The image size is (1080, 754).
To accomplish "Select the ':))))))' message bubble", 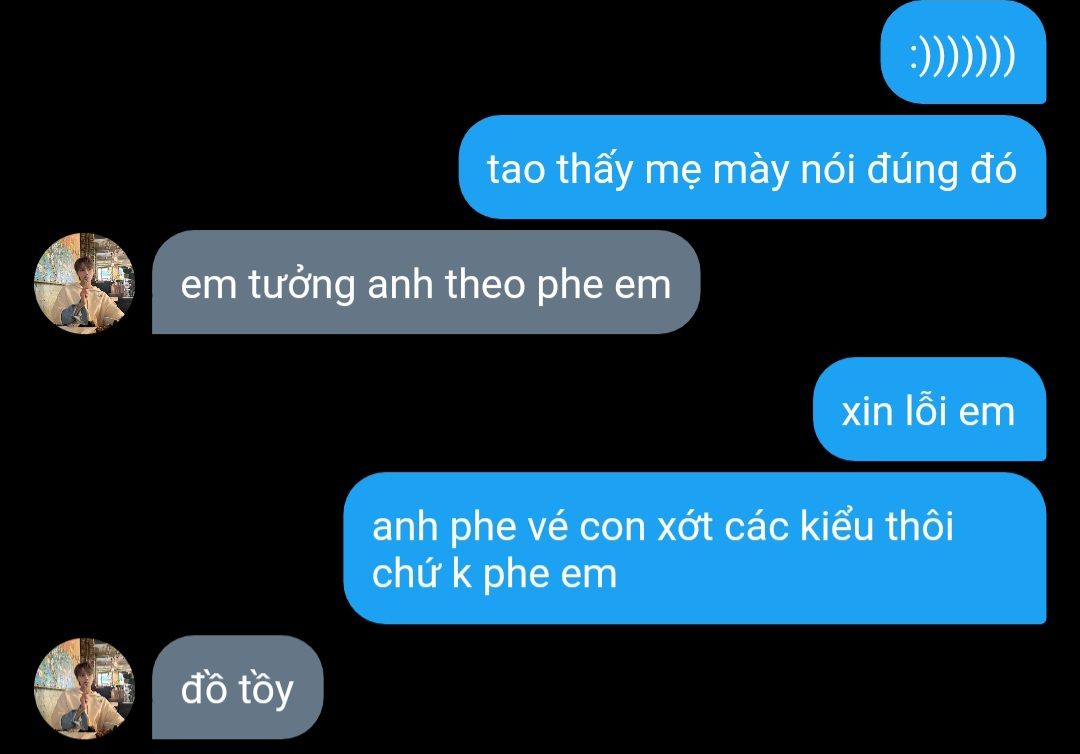I will pos(964,52).
